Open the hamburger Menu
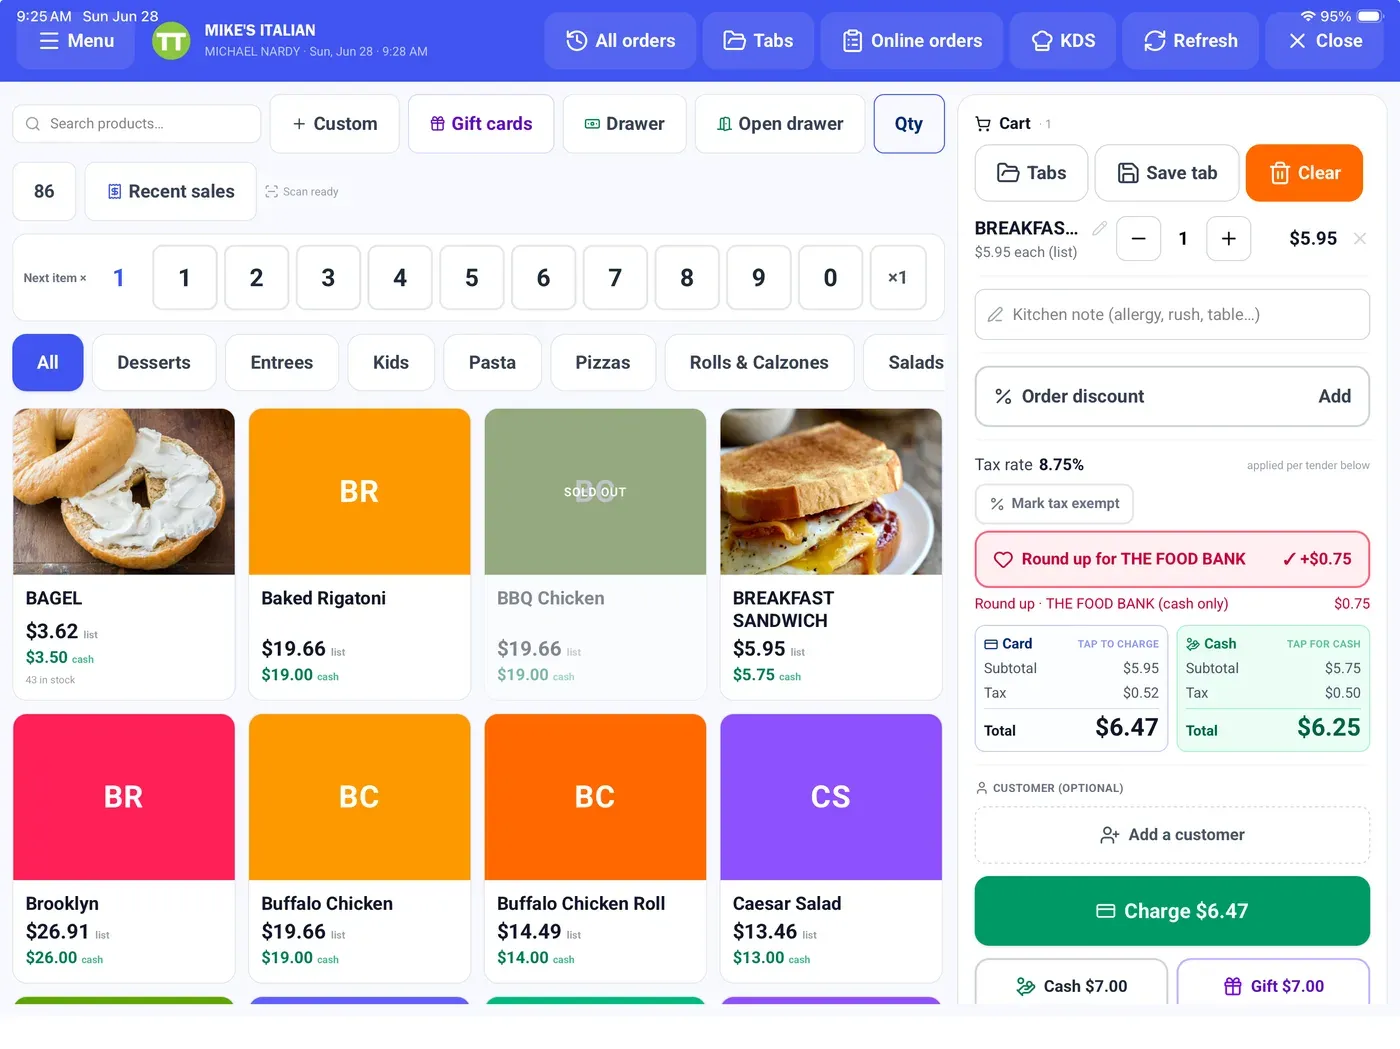This screenshot has height=1049, width=1400. [x=76, y=41]
